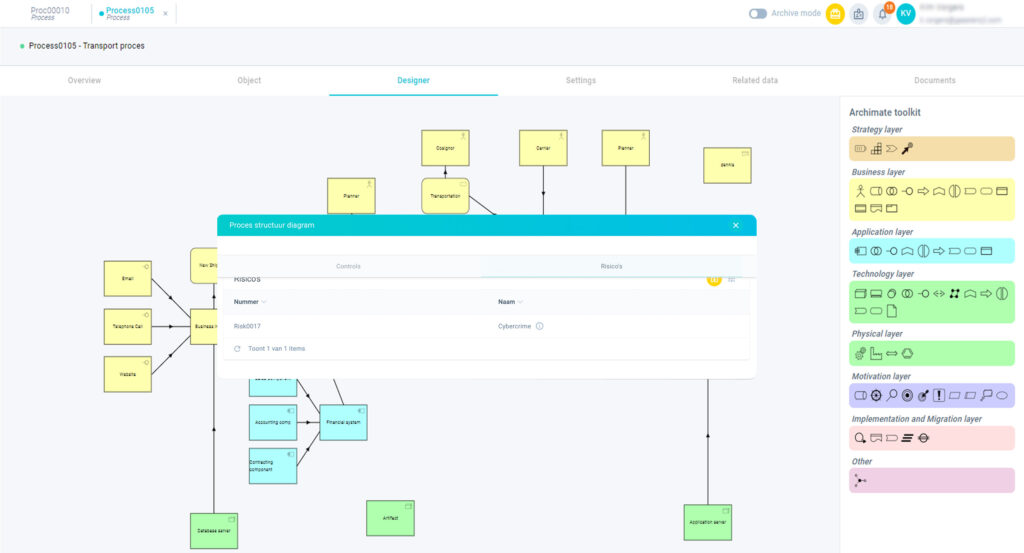1024x553 pixels.
Task: Open the Naam column sort dropdown
Action: pyautogui.click(x=521, y=301)
